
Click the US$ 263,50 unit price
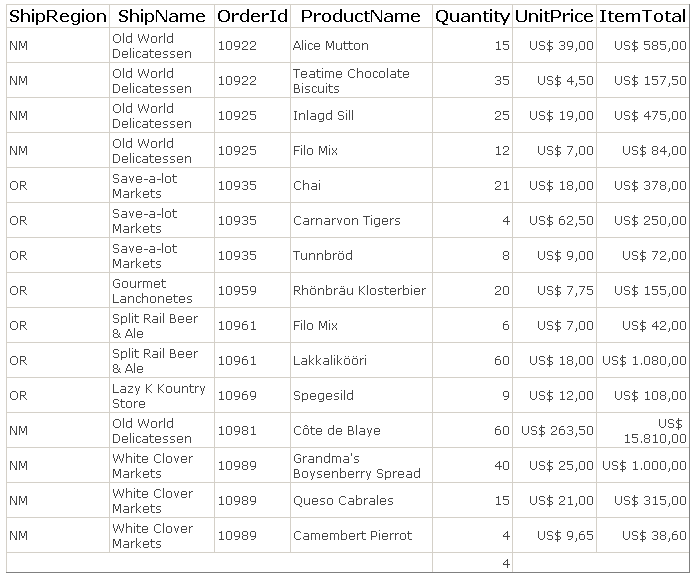point(557,431)
